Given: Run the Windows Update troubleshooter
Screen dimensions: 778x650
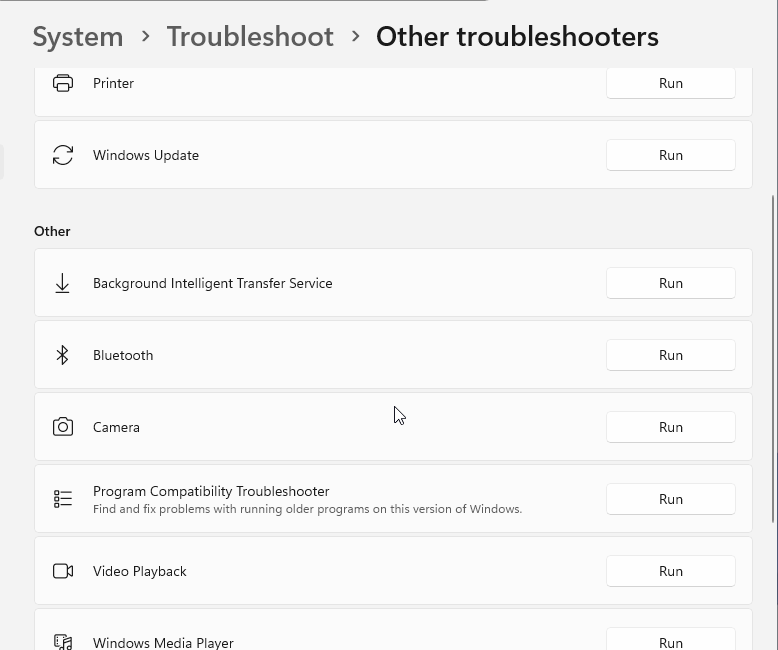Looking at the screenshot, I should (671, 155).
